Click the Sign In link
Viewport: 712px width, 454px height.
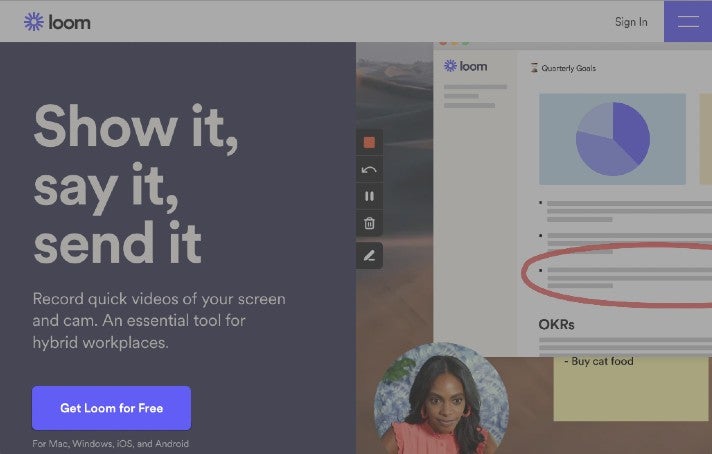pos(631,22)
